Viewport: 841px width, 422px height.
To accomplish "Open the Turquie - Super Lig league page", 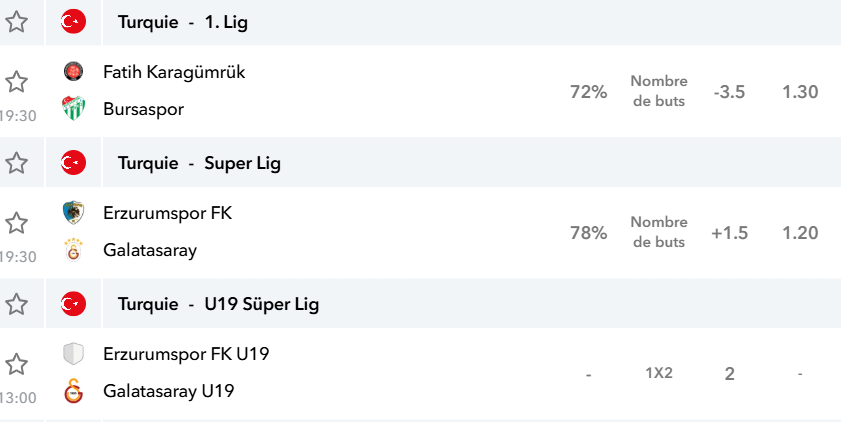I will [199, 163].
